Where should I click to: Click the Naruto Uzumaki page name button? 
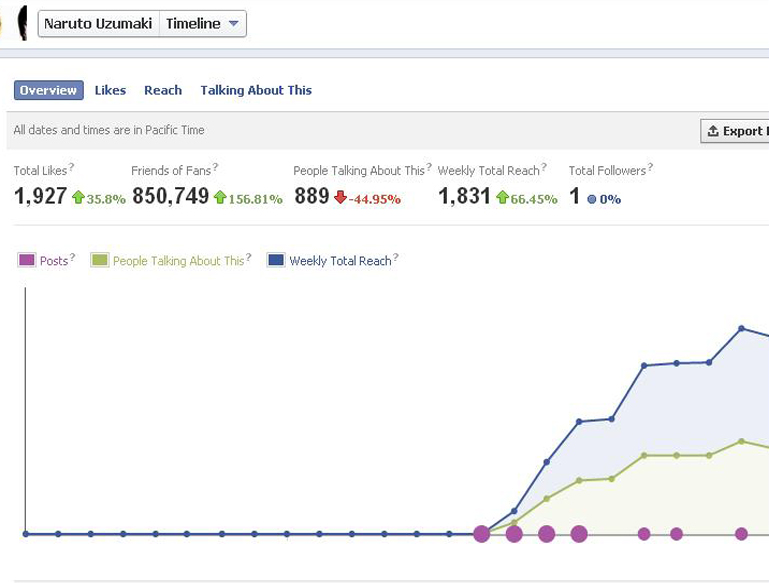click(x=99, y=24)
